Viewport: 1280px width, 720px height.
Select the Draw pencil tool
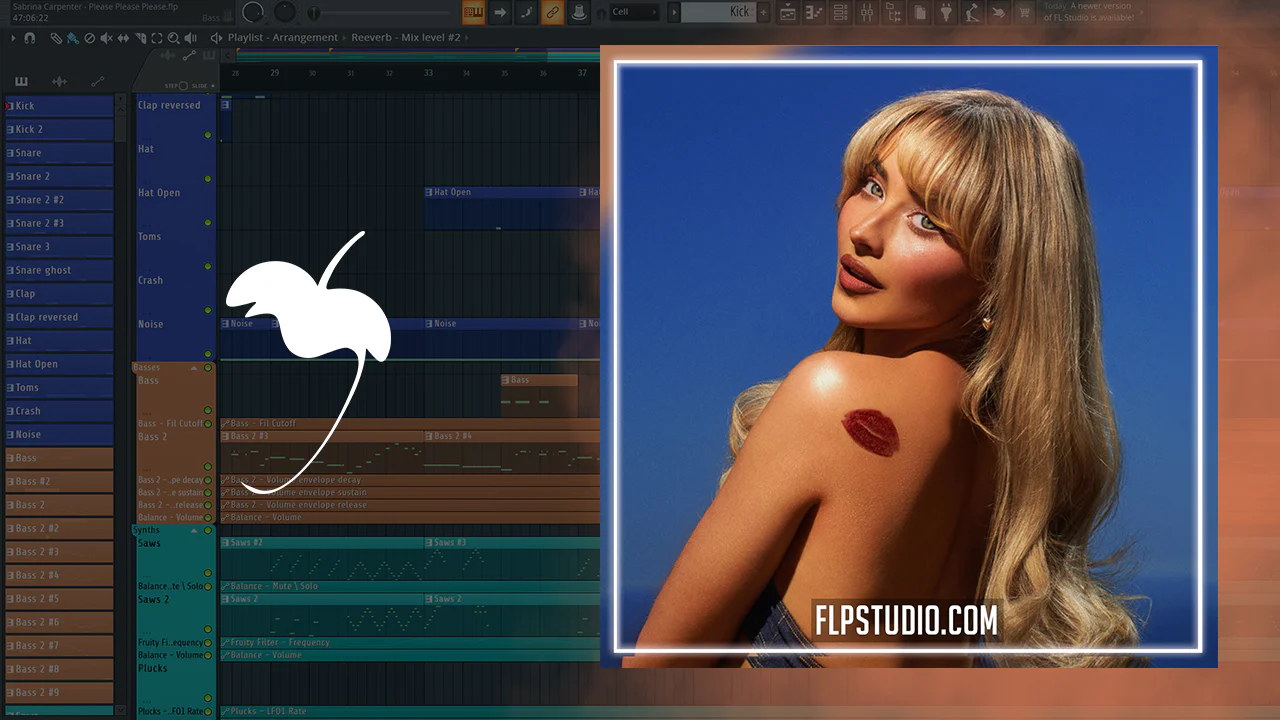coord(56,38)
